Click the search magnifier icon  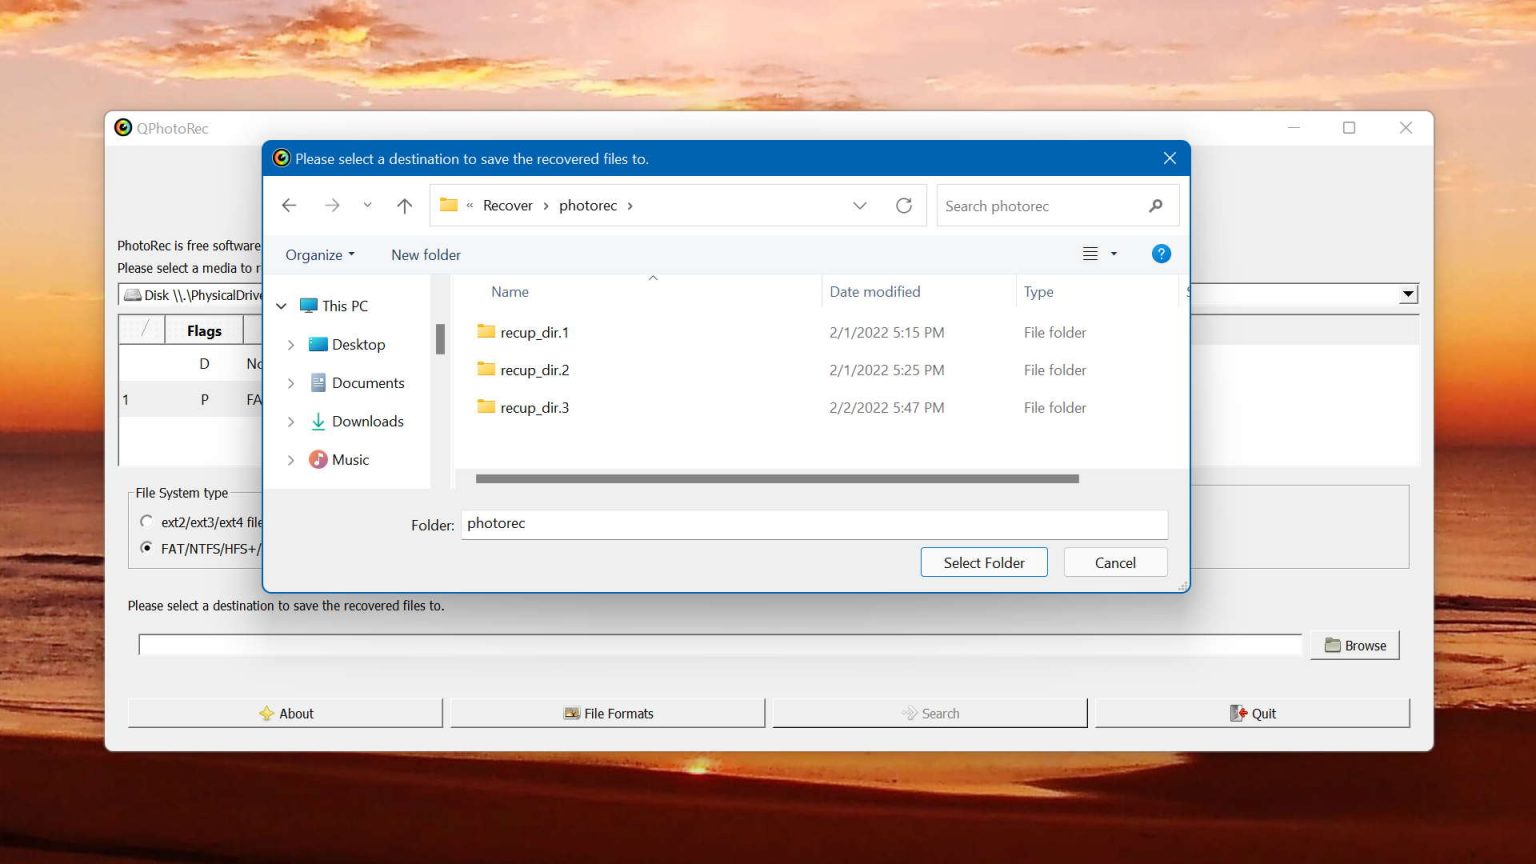[1156, 206]
